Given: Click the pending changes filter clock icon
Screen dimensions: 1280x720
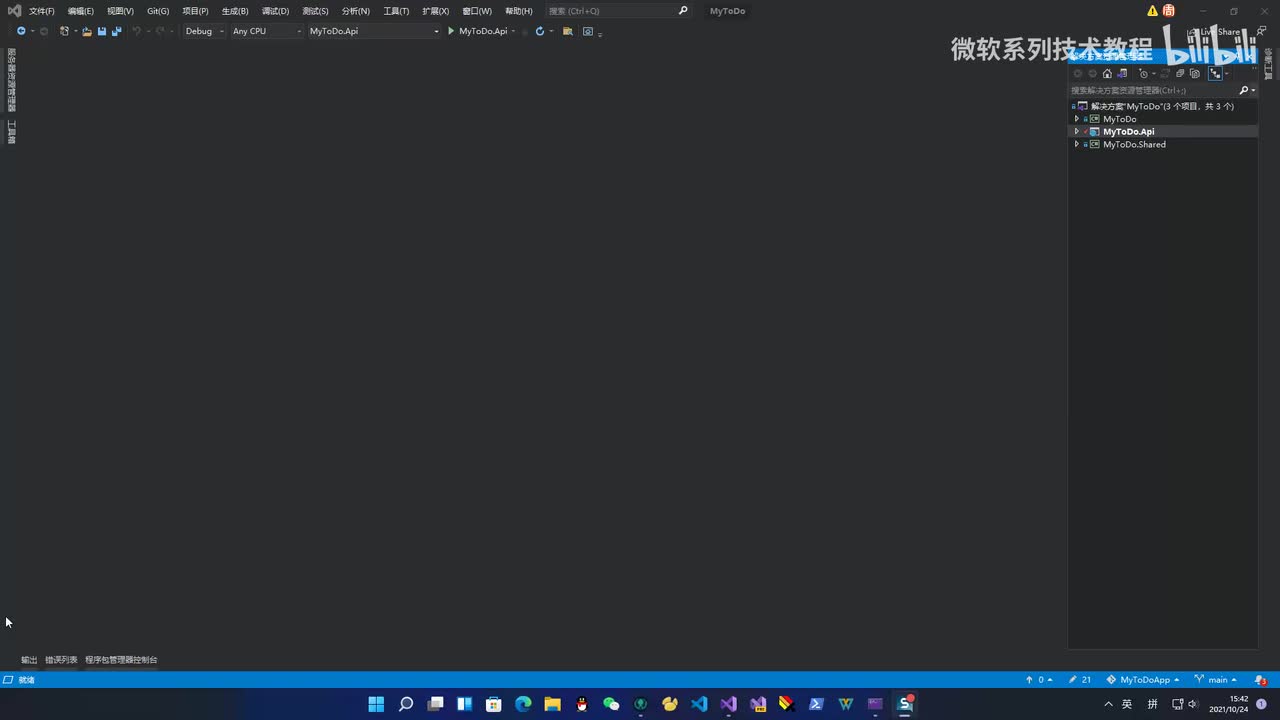Looking at the screenshot, I should click(x=1144, y=74).
